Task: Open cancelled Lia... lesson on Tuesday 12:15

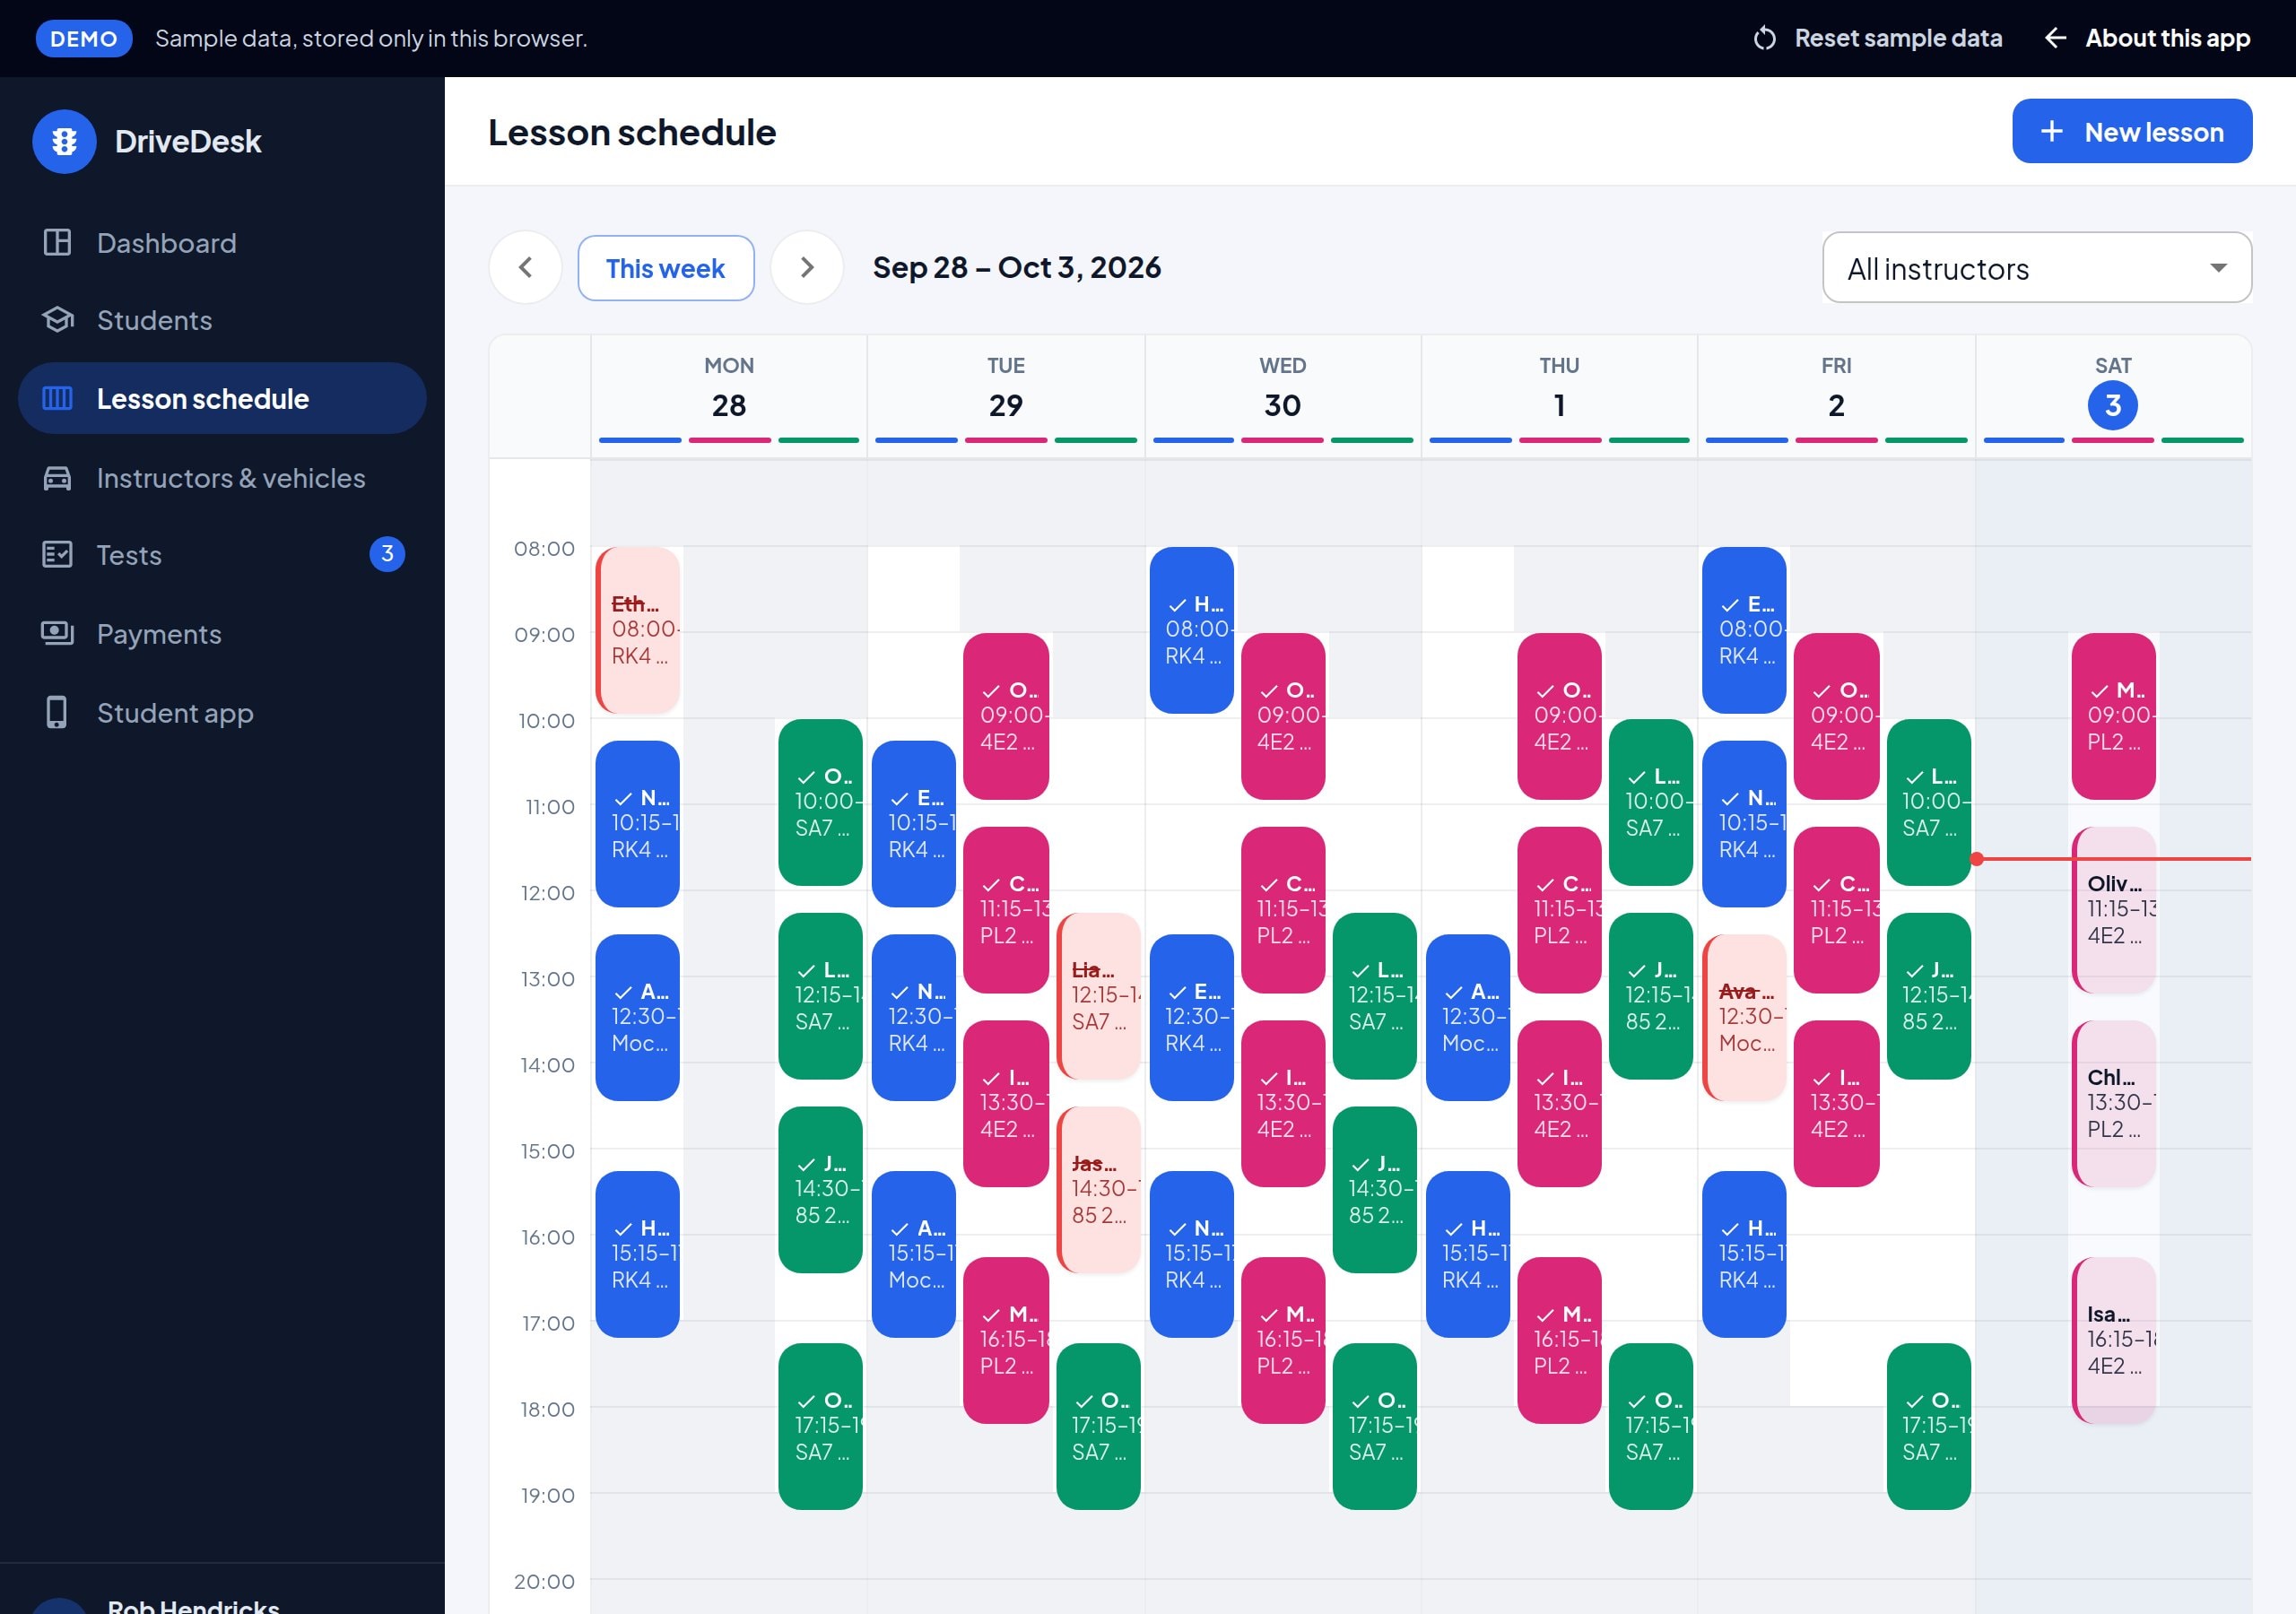Action: (1098, 996)
